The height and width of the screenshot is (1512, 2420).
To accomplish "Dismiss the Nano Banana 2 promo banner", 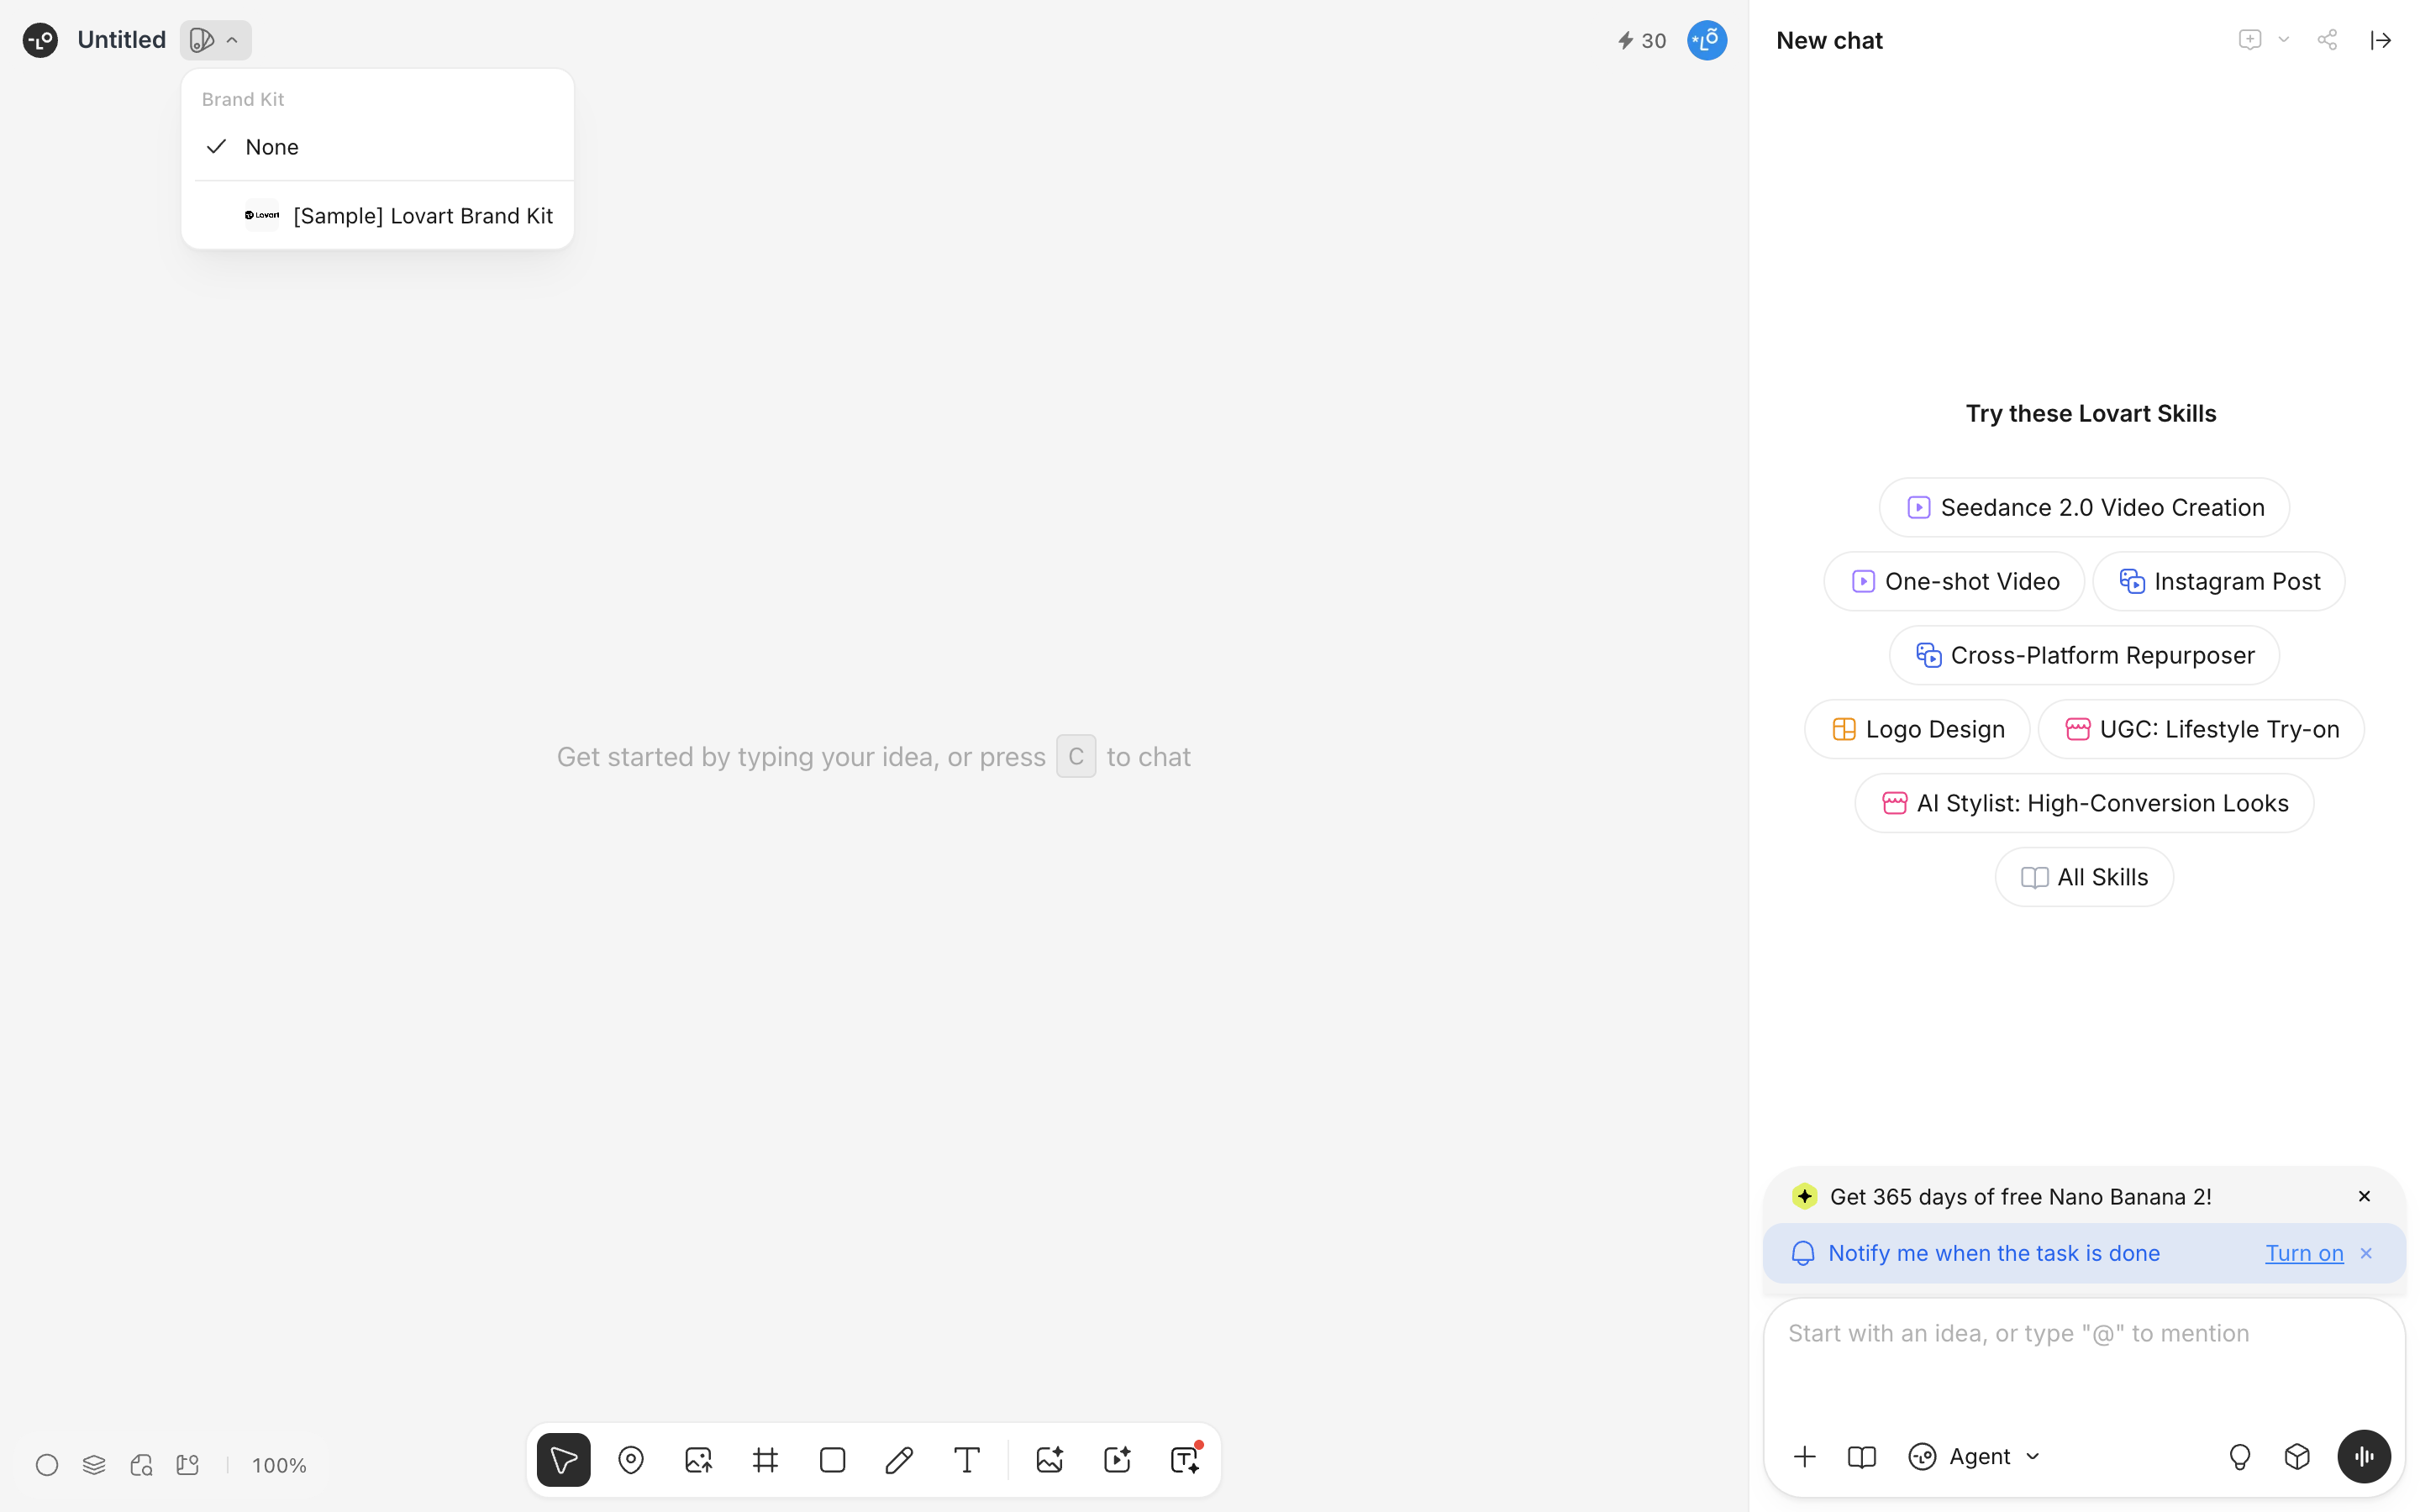I will [2365, 1196].
